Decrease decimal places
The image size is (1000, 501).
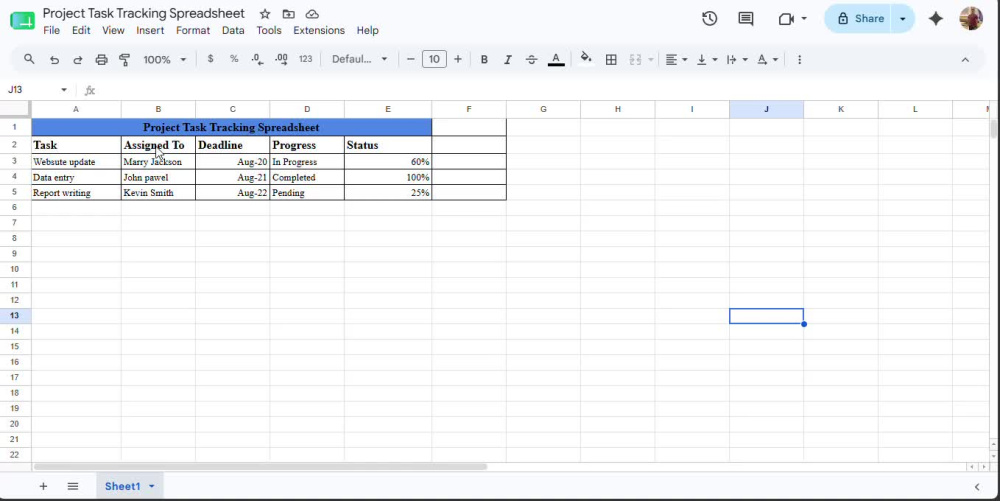click(257, 59)
